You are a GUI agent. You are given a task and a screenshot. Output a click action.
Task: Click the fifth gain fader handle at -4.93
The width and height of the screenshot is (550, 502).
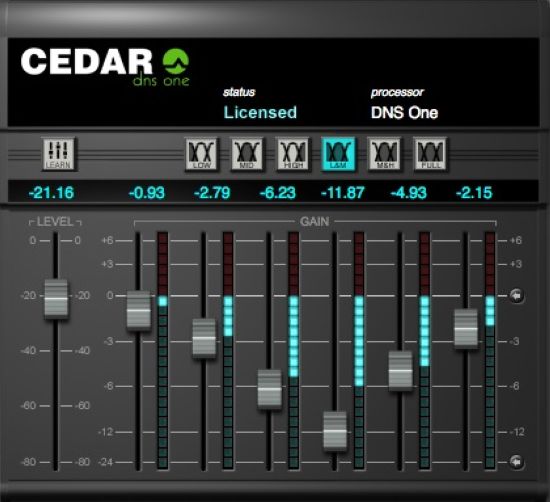click(401, 371)
